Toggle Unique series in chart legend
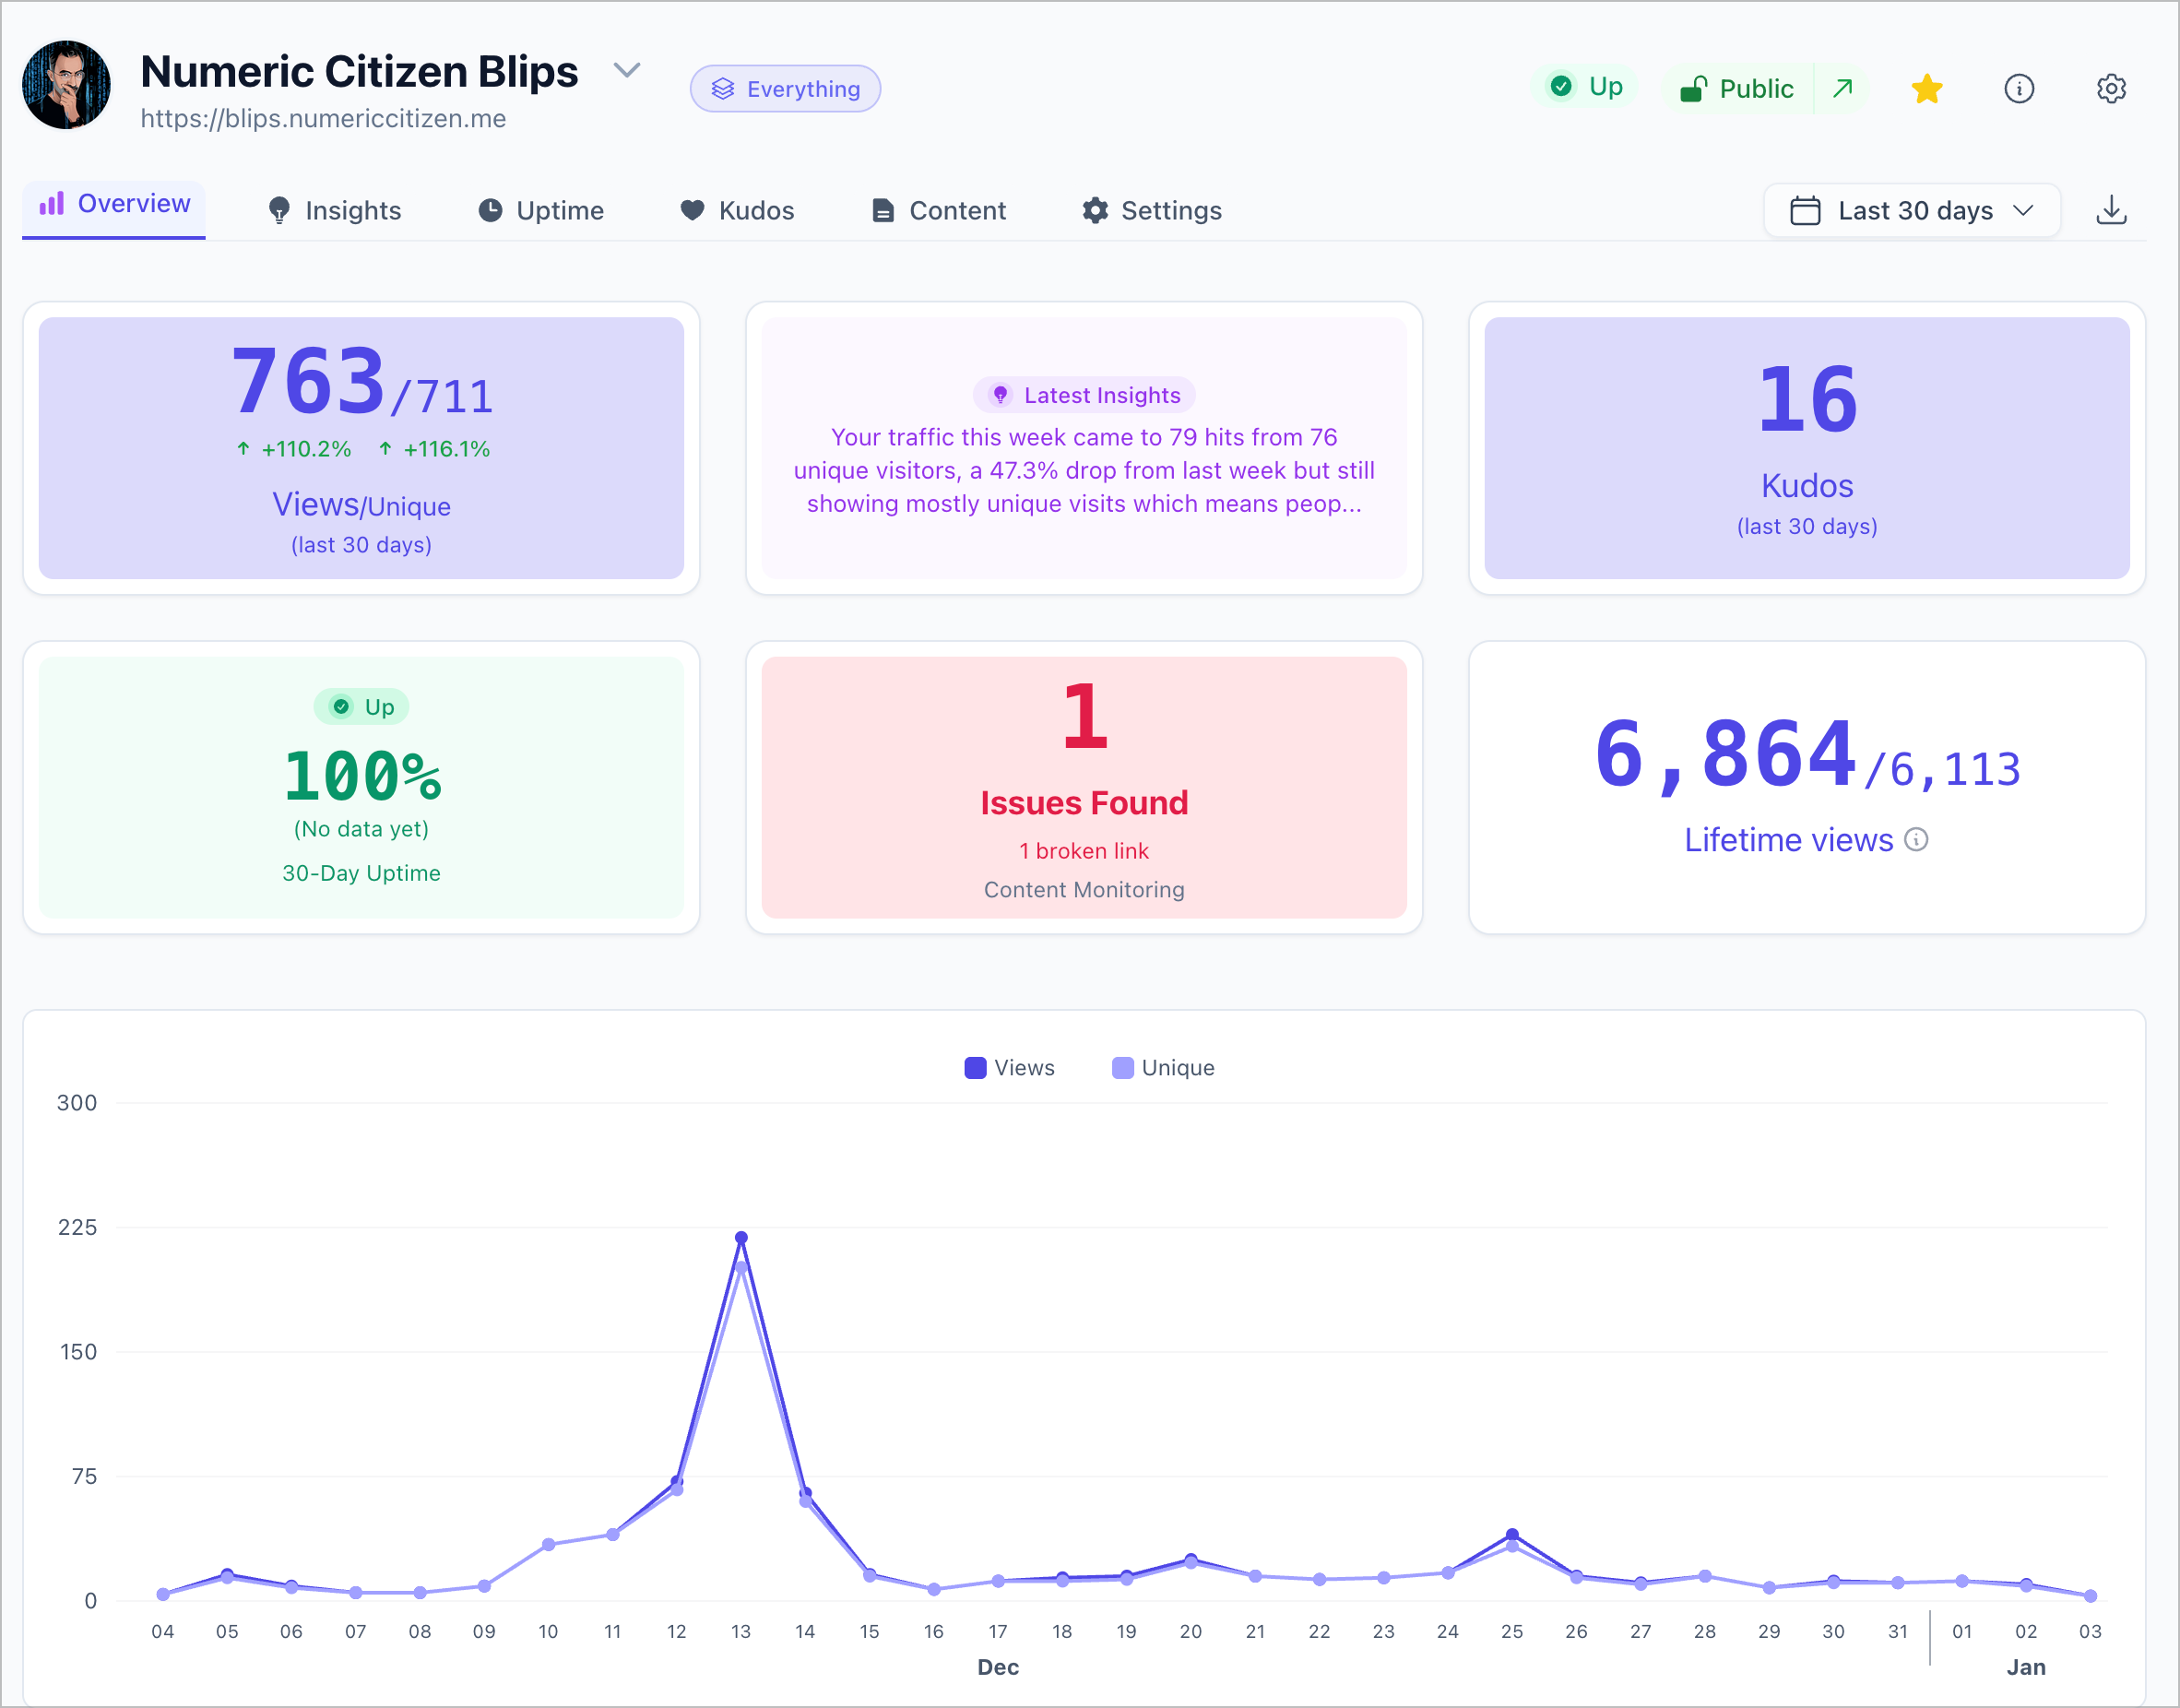Screen dimensions: 2180x1708 1163,1068
